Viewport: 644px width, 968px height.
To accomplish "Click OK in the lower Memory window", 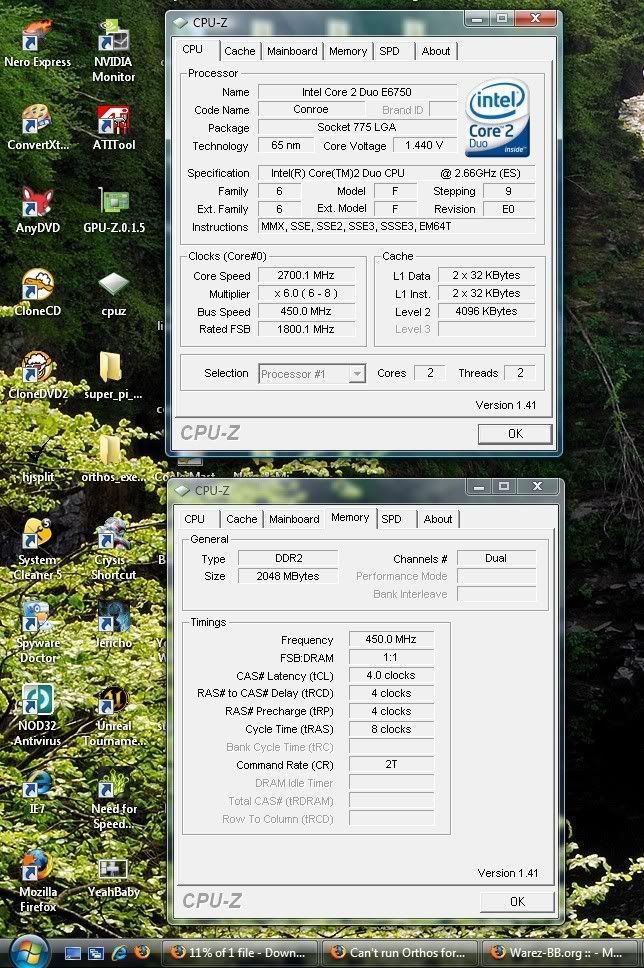I will point(517,902).
